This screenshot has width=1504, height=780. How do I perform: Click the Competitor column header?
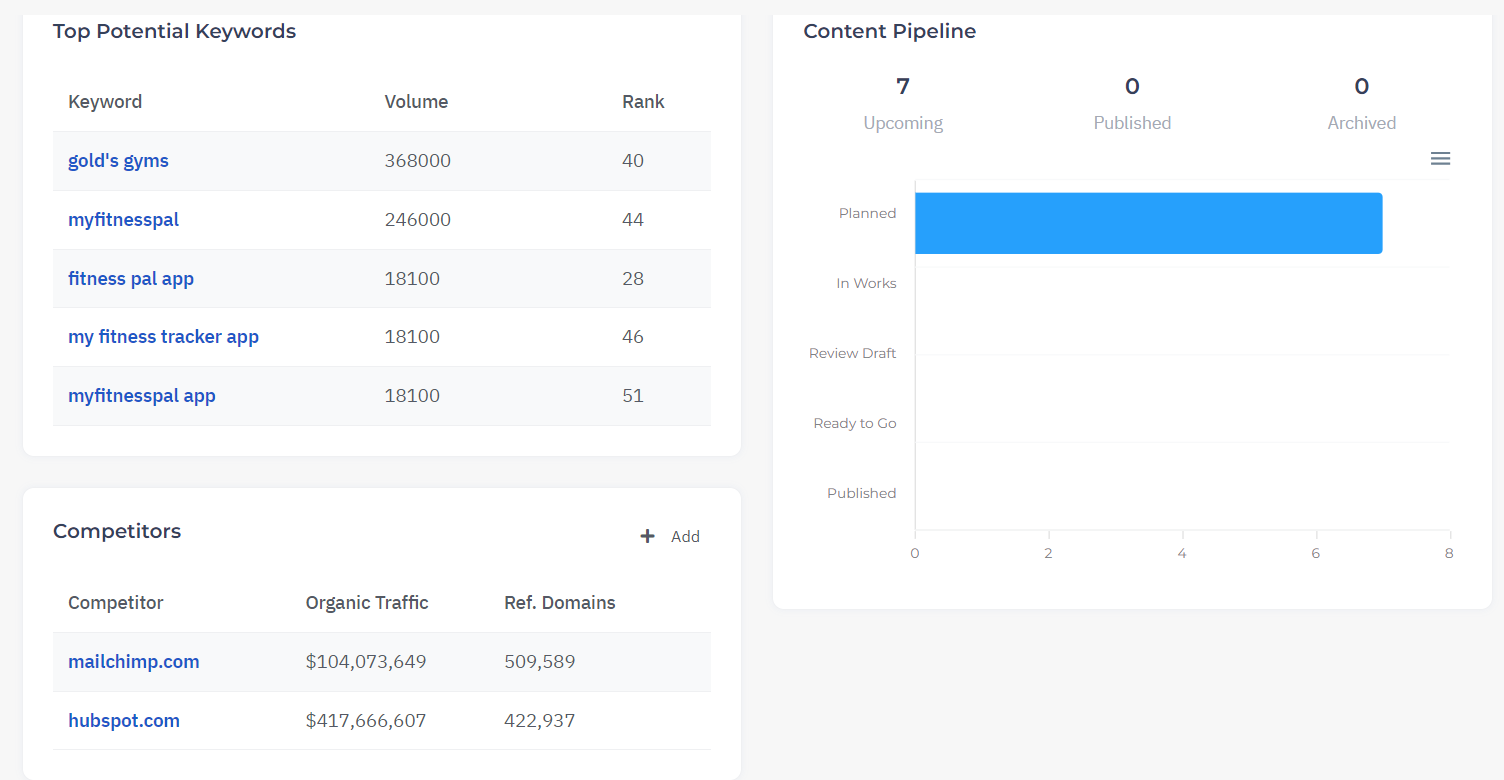116,603
